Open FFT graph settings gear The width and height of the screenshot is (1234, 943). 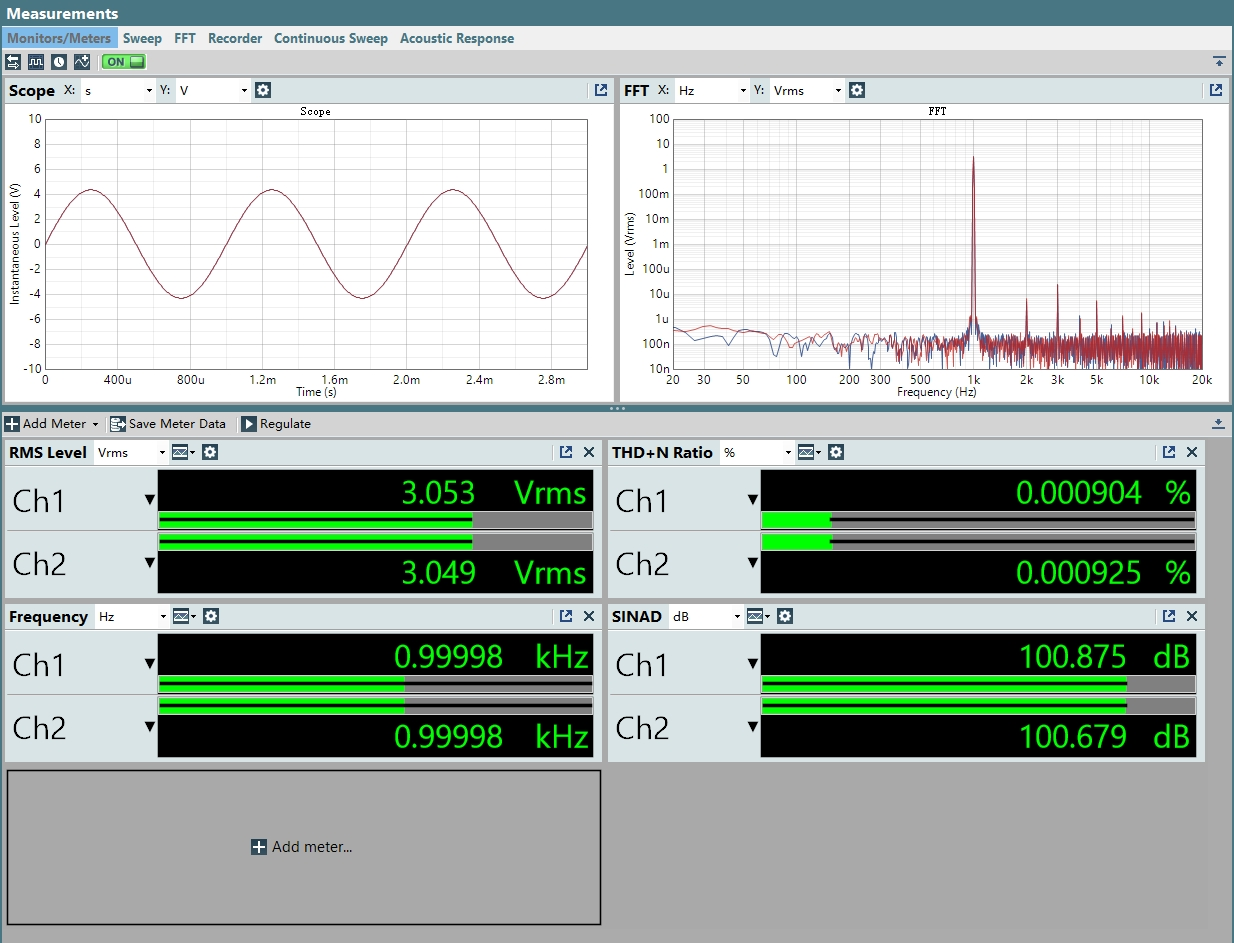tap(857, 90)
